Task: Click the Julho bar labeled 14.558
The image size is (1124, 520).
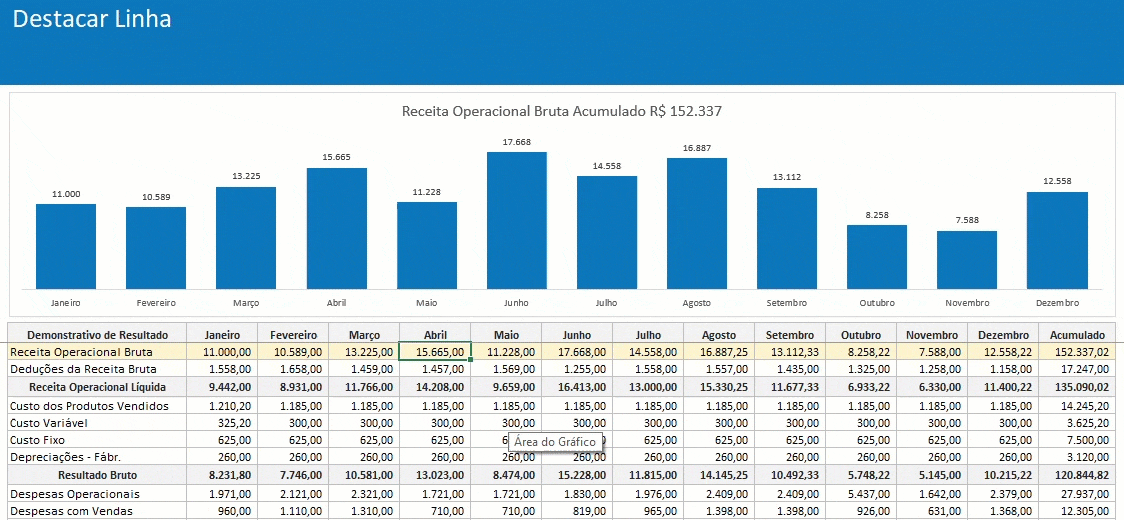Action: tap(607, 232)
